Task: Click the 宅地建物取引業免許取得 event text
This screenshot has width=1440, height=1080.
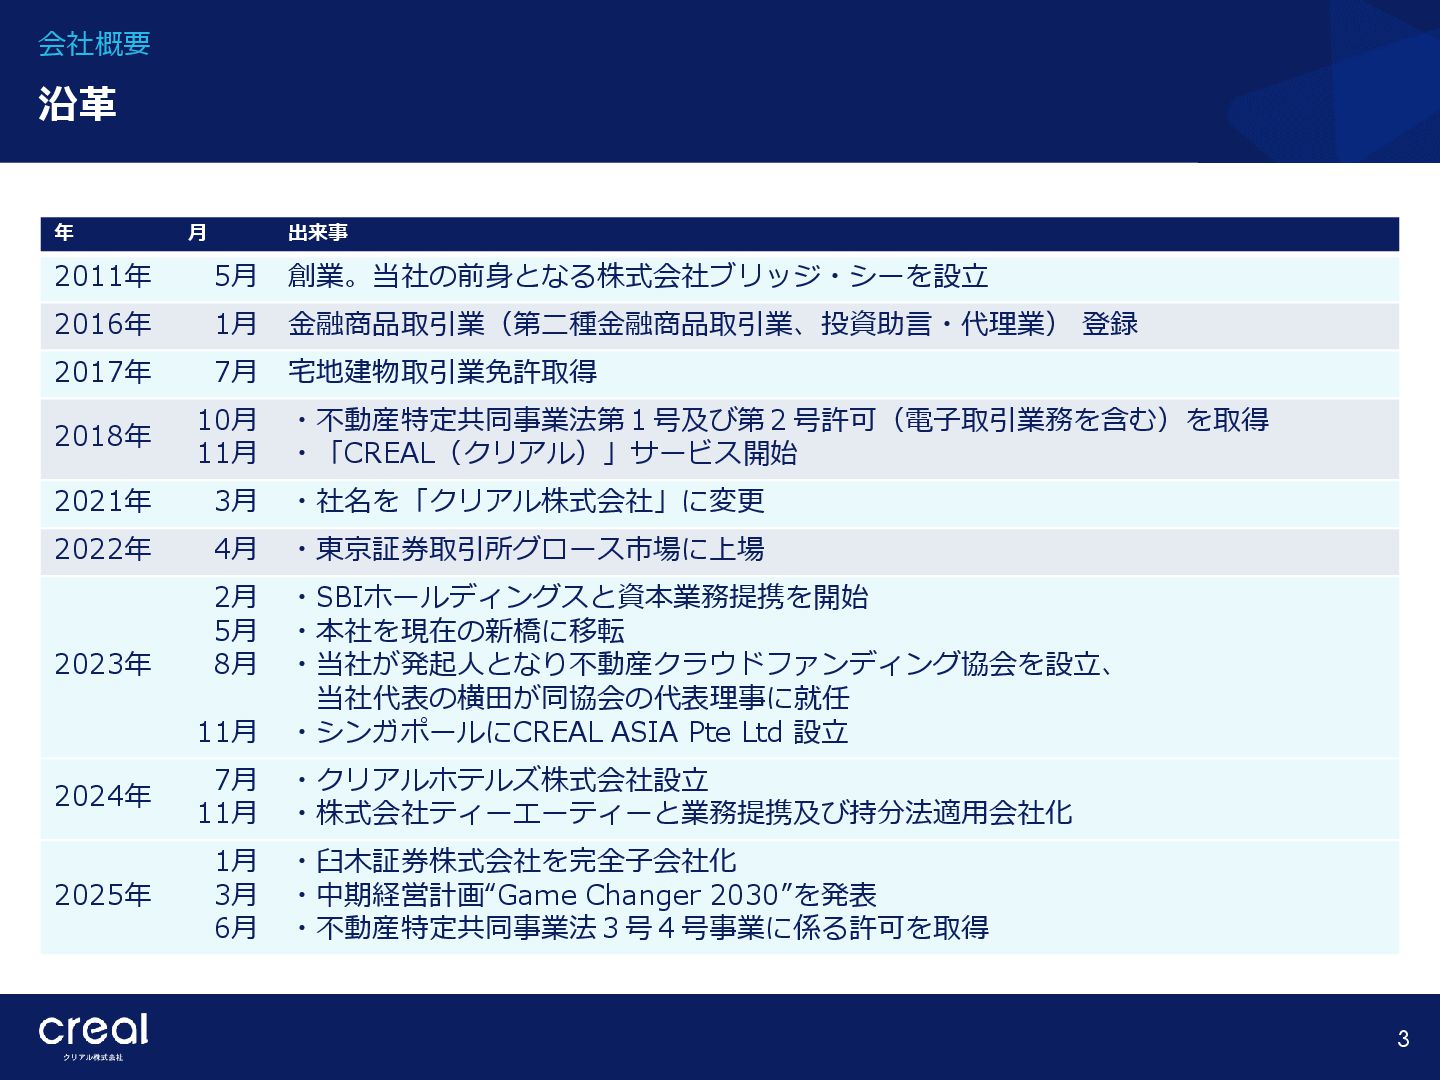Action: pyautogui.click(x=442, y=372)
